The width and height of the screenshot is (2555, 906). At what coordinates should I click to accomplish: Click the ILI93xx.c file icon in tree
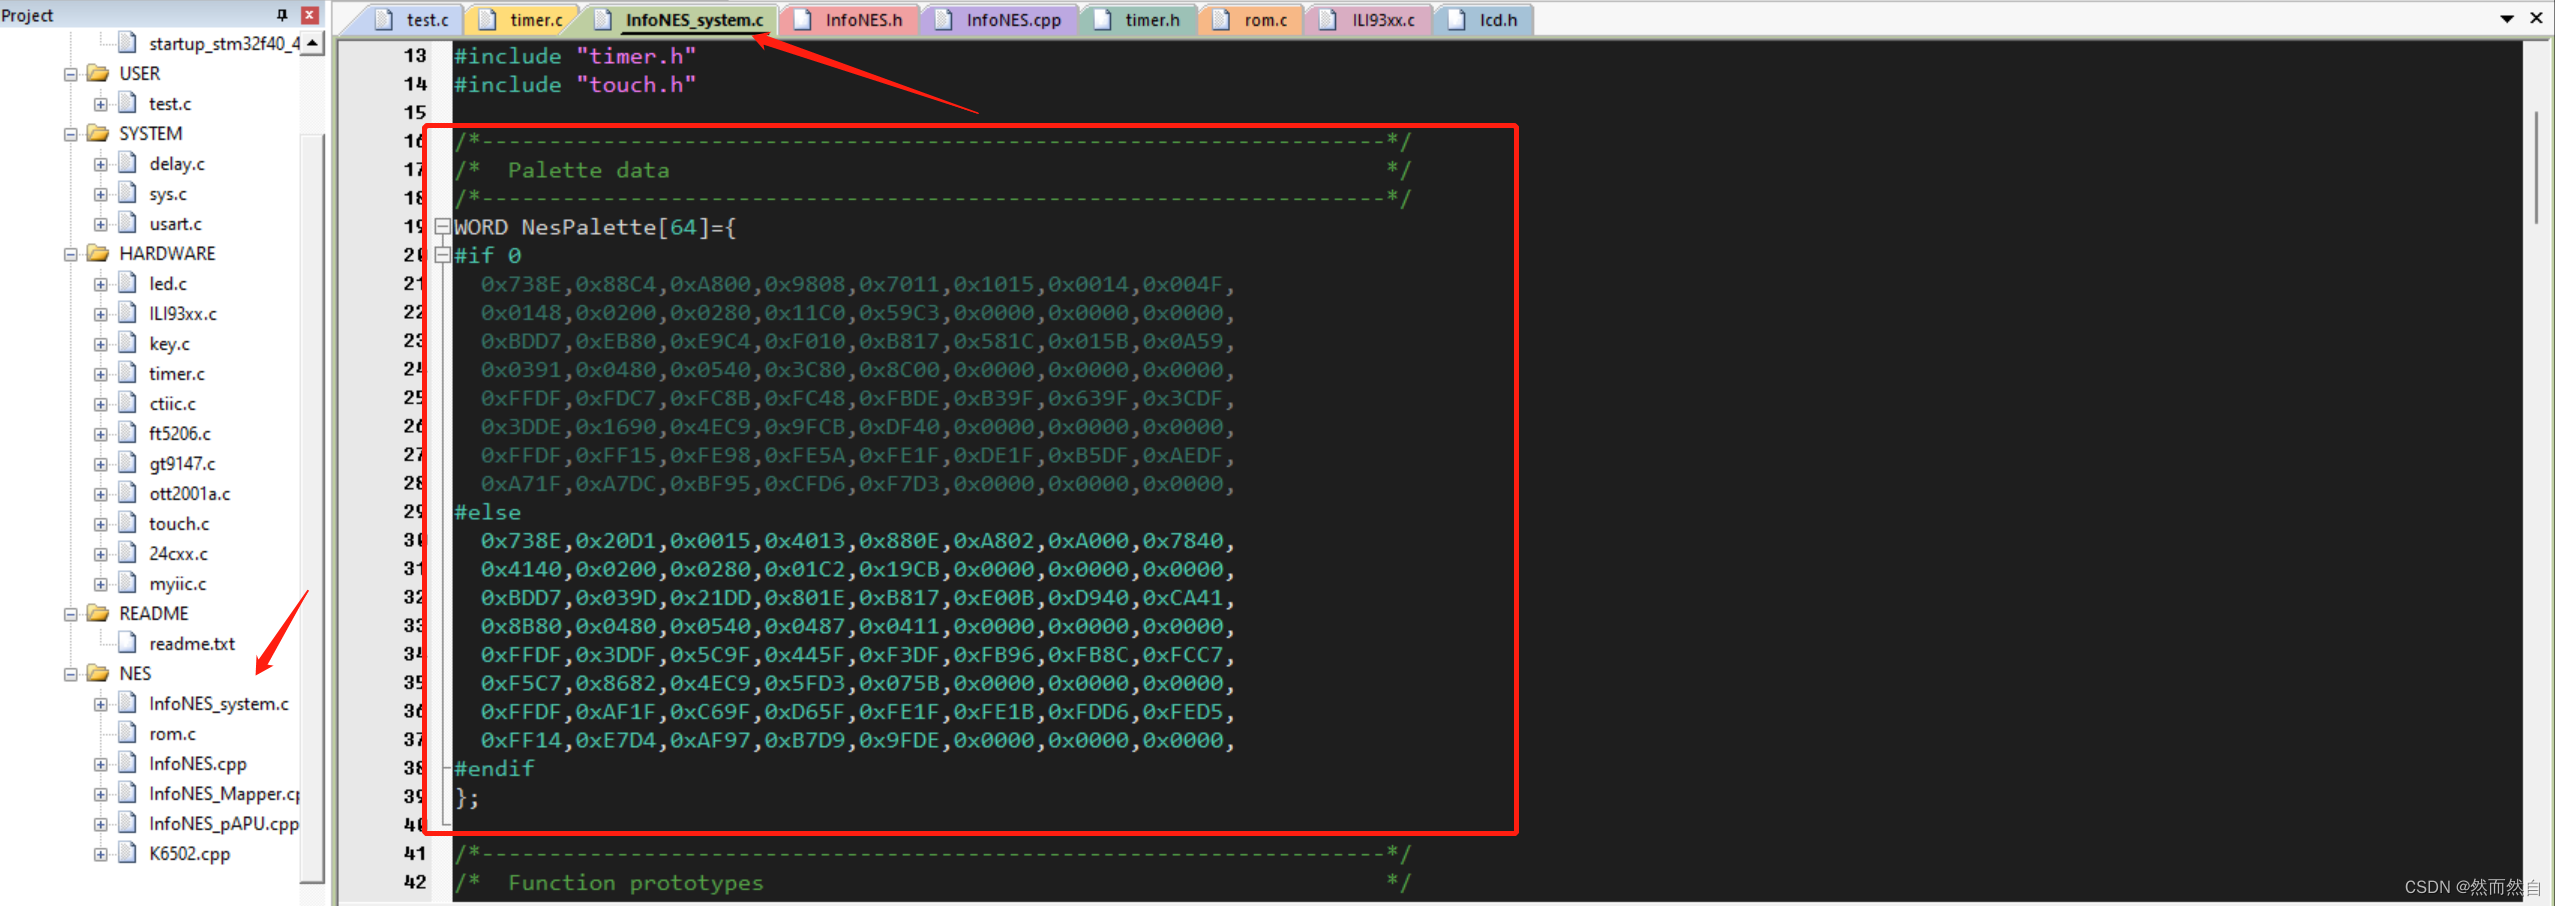pyautogui.click(x=127, y=312)
